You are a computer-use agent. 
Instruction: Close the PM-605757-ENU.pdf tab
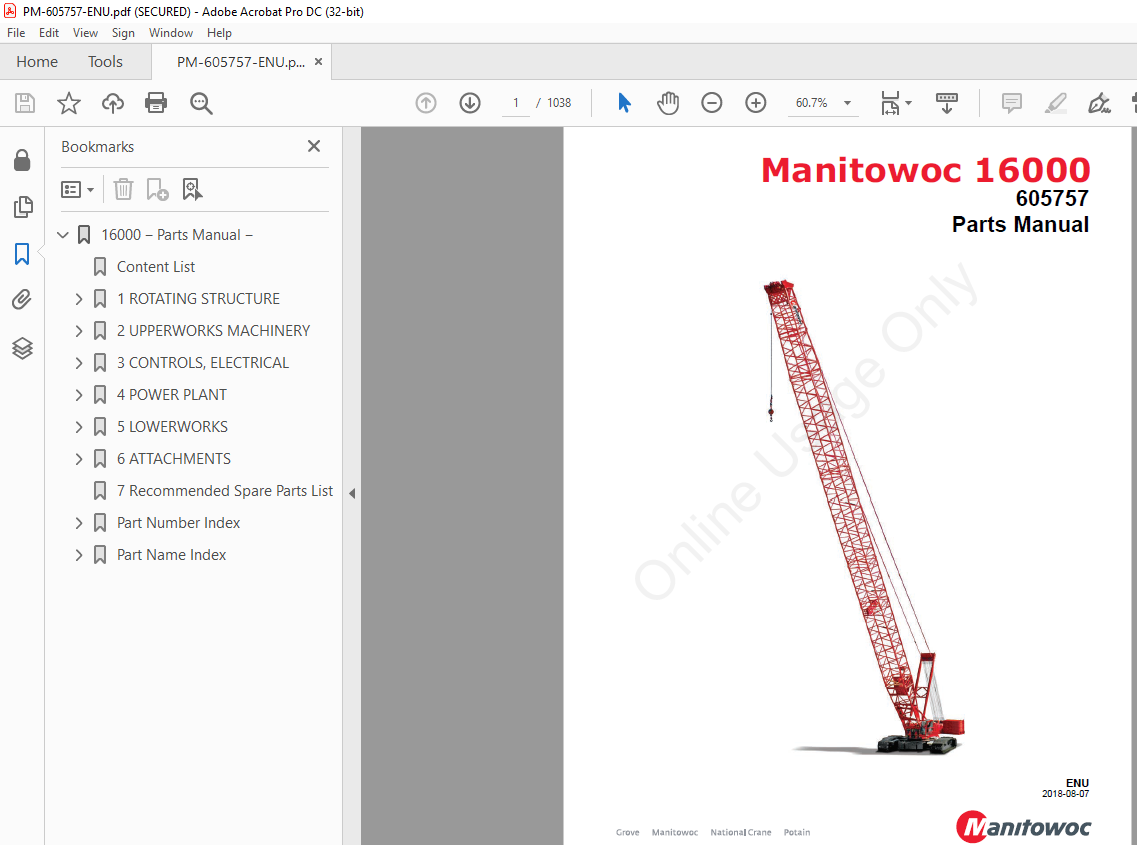tap(318, 62)
